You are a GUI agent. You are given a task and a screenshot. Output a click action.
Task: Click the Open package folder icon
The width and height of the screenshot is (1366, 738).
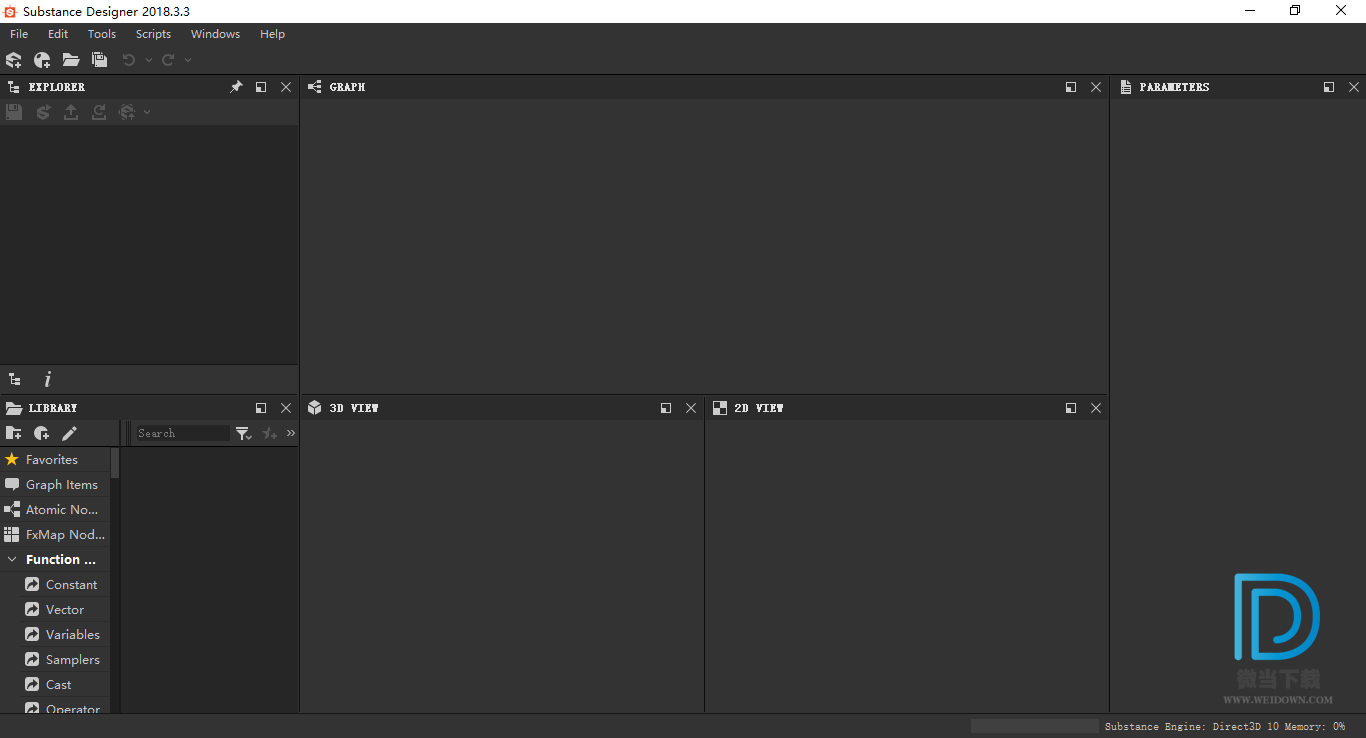tap(70, 60)
